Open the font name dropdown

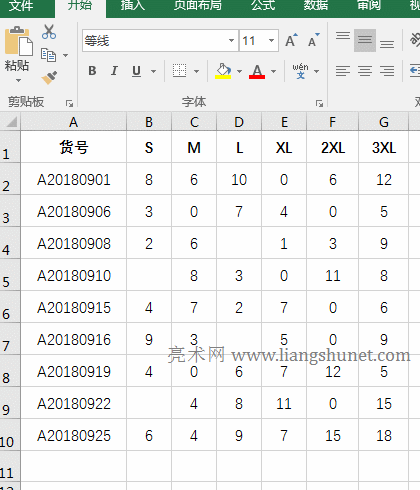pyautogui.click(x=231, y=41)
